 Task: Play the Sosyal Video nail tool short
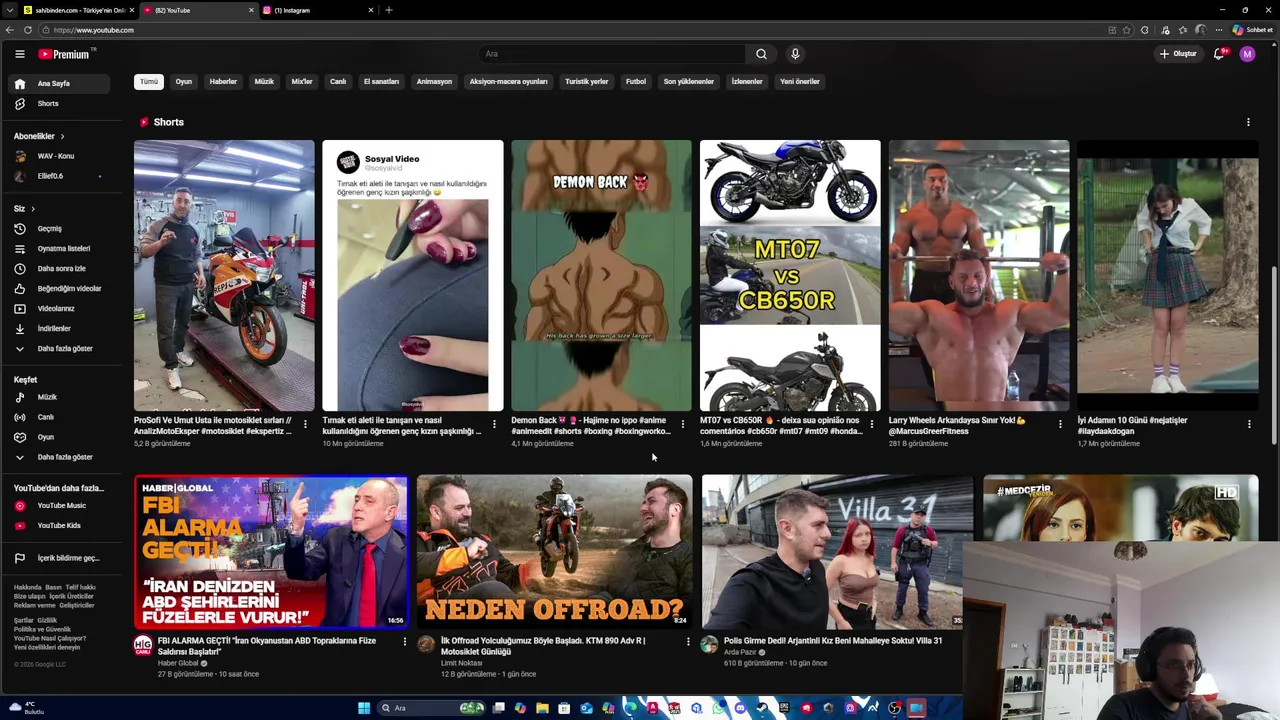413,275
